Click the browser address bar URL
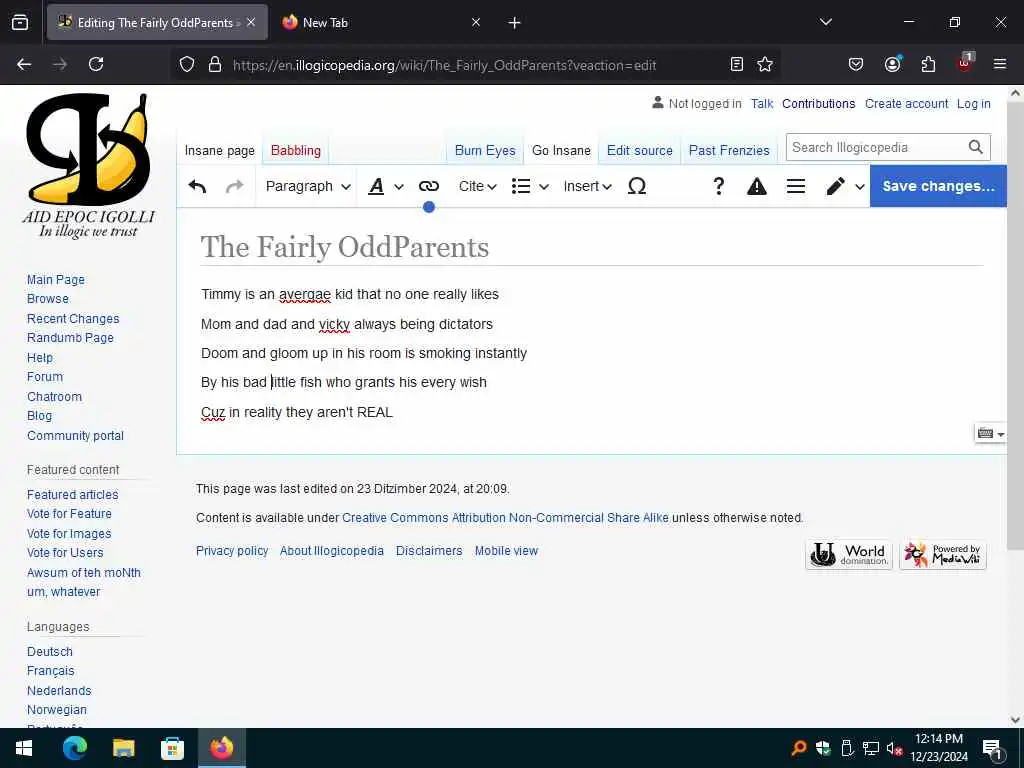Image resolution: width=1024 pixels, height=768 pixels. click(444, 65)
